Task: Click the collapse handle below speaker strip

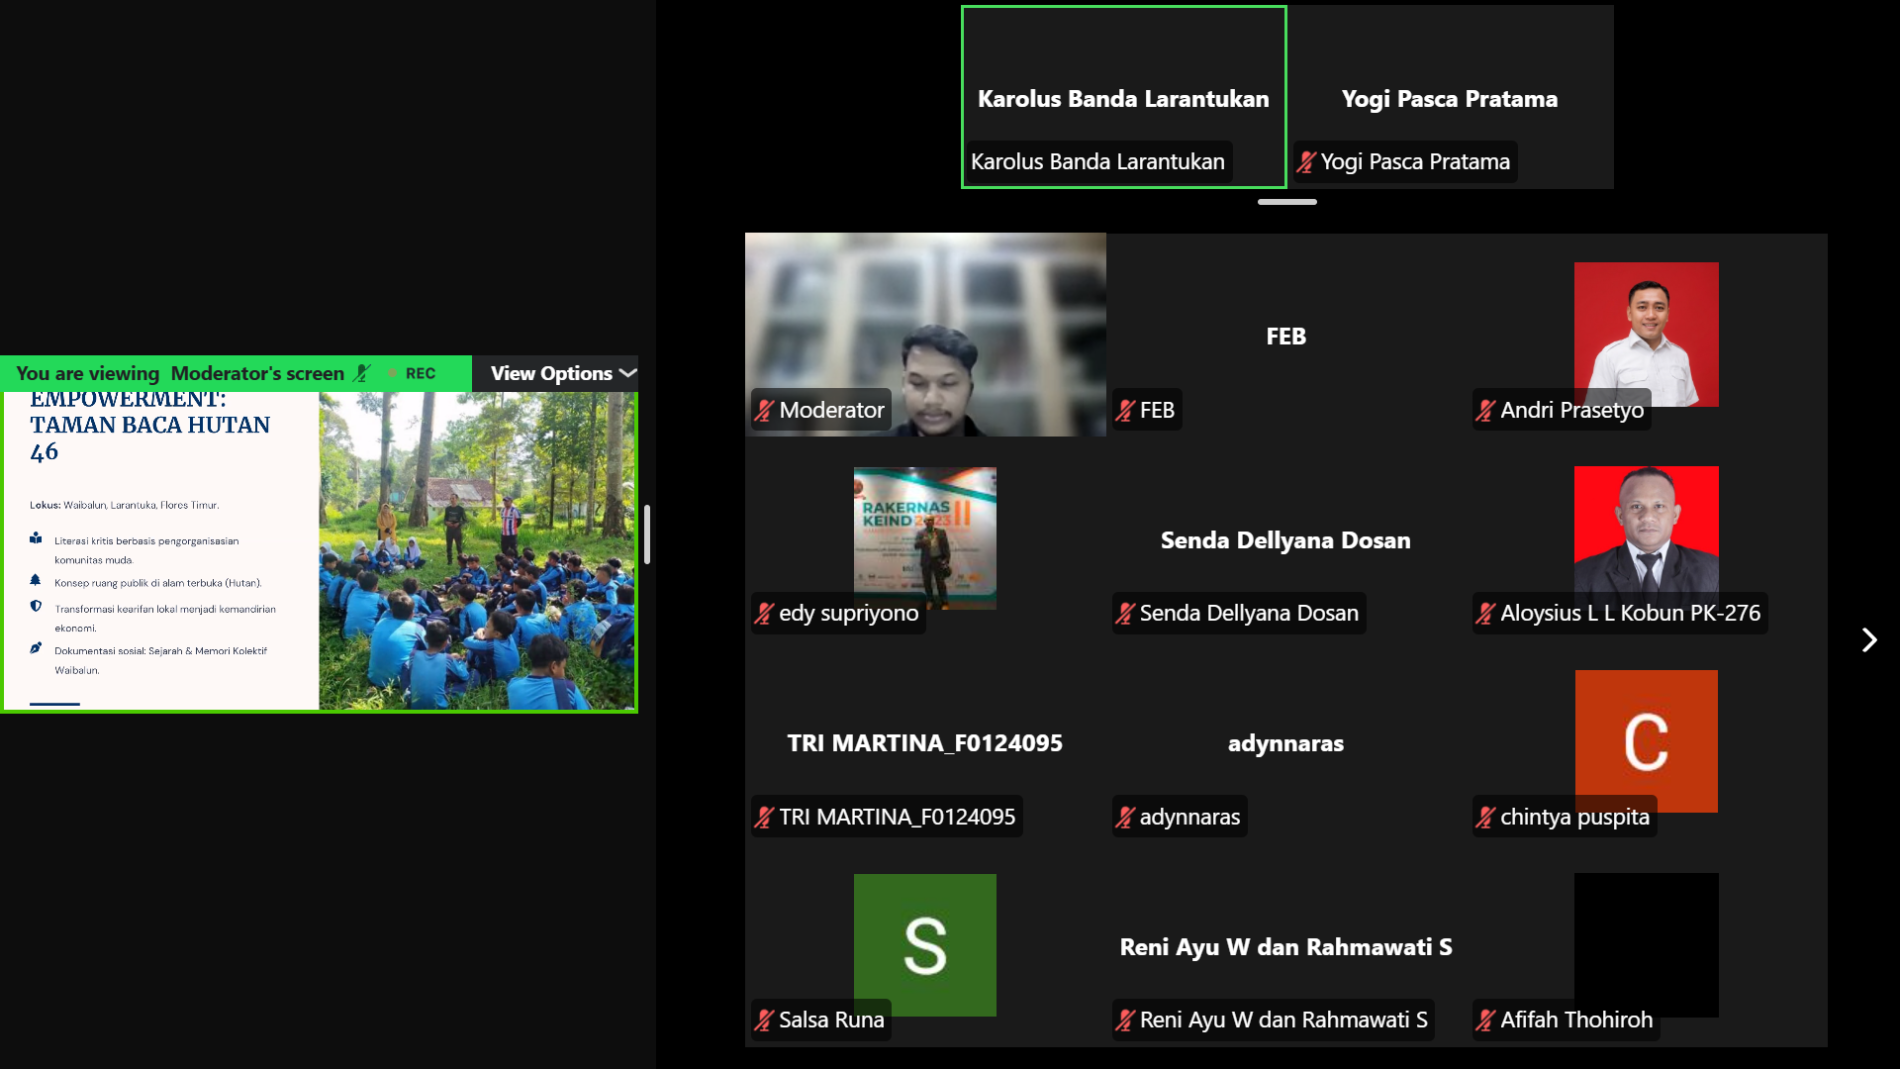Action: click(1287, 202)
